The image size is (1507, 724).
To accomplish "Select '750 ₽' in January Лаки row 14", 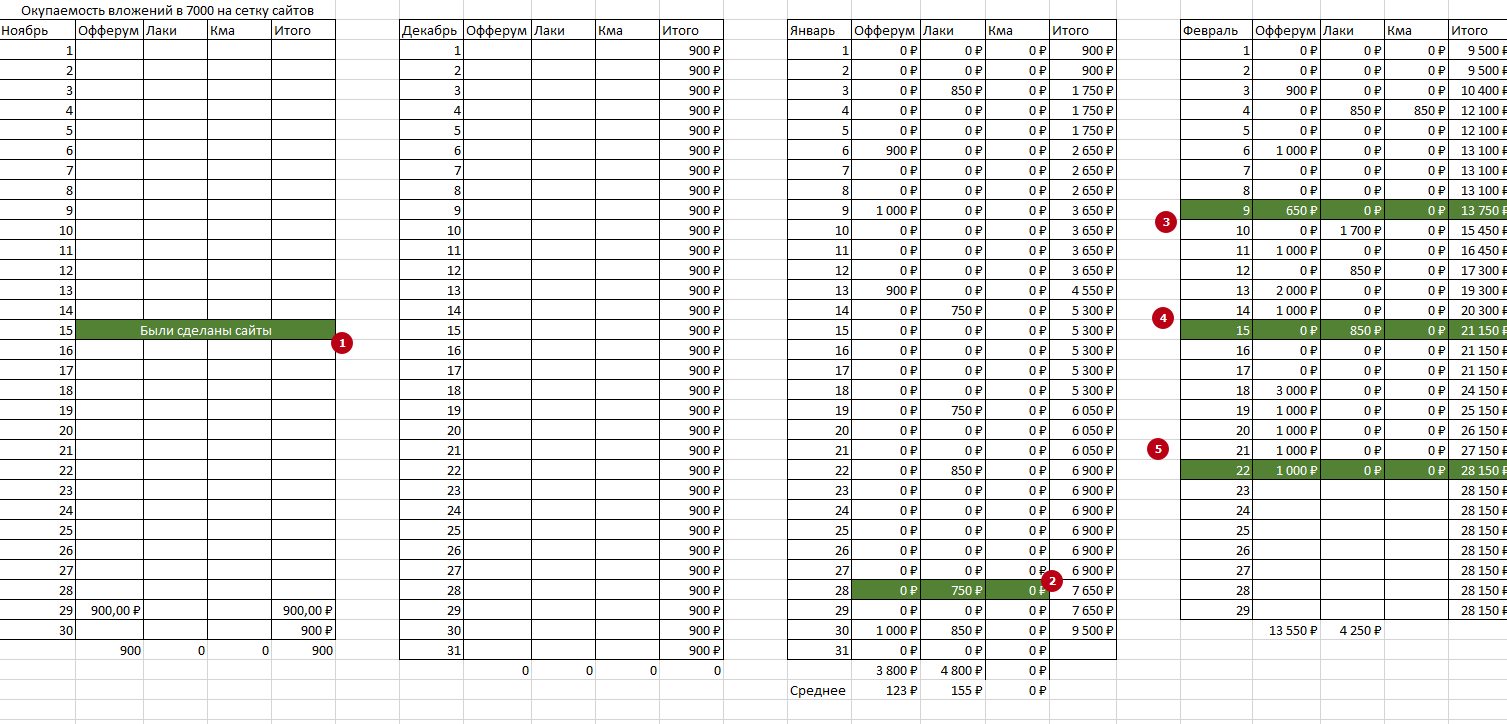I will [952, 310].
